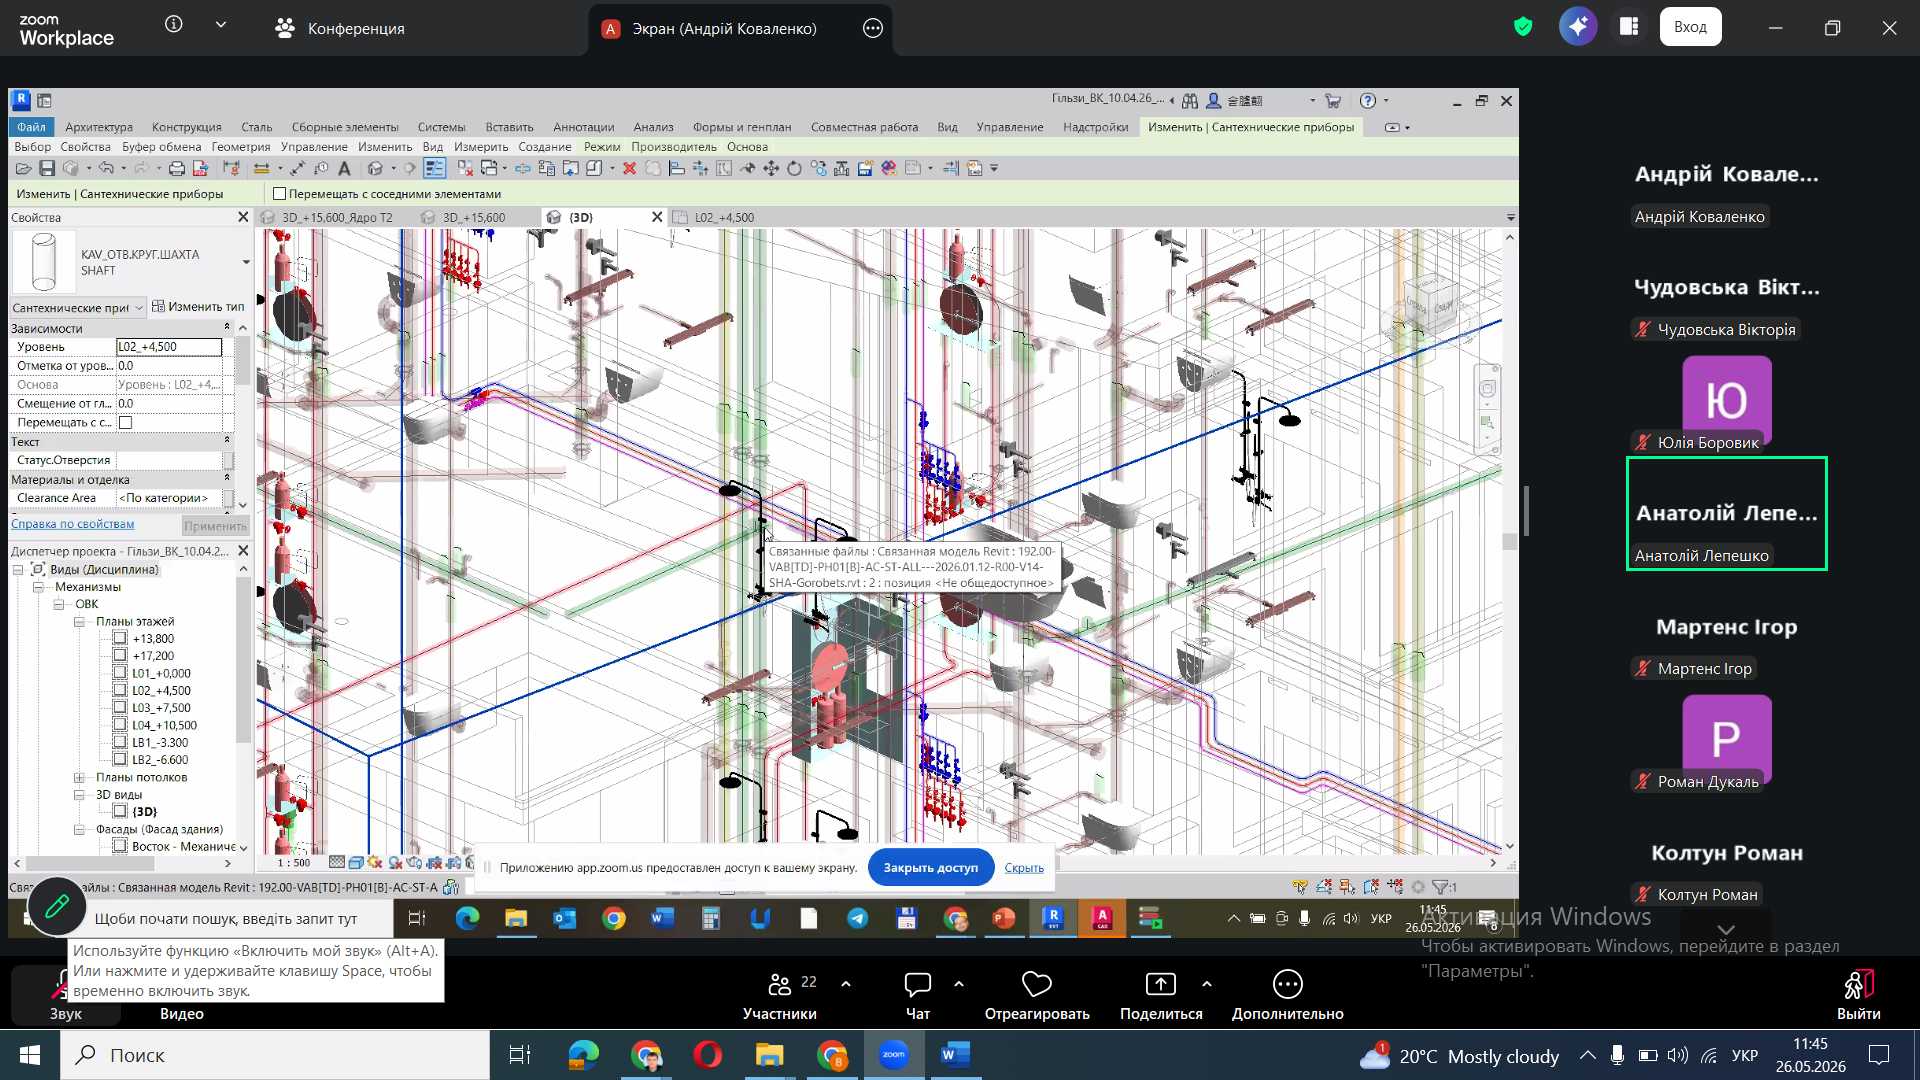Image resolution: width=1920 pixels, height=1080 pixels.
Task: Collapse the 'Механизмы' tree node
Action: (39, 587)
